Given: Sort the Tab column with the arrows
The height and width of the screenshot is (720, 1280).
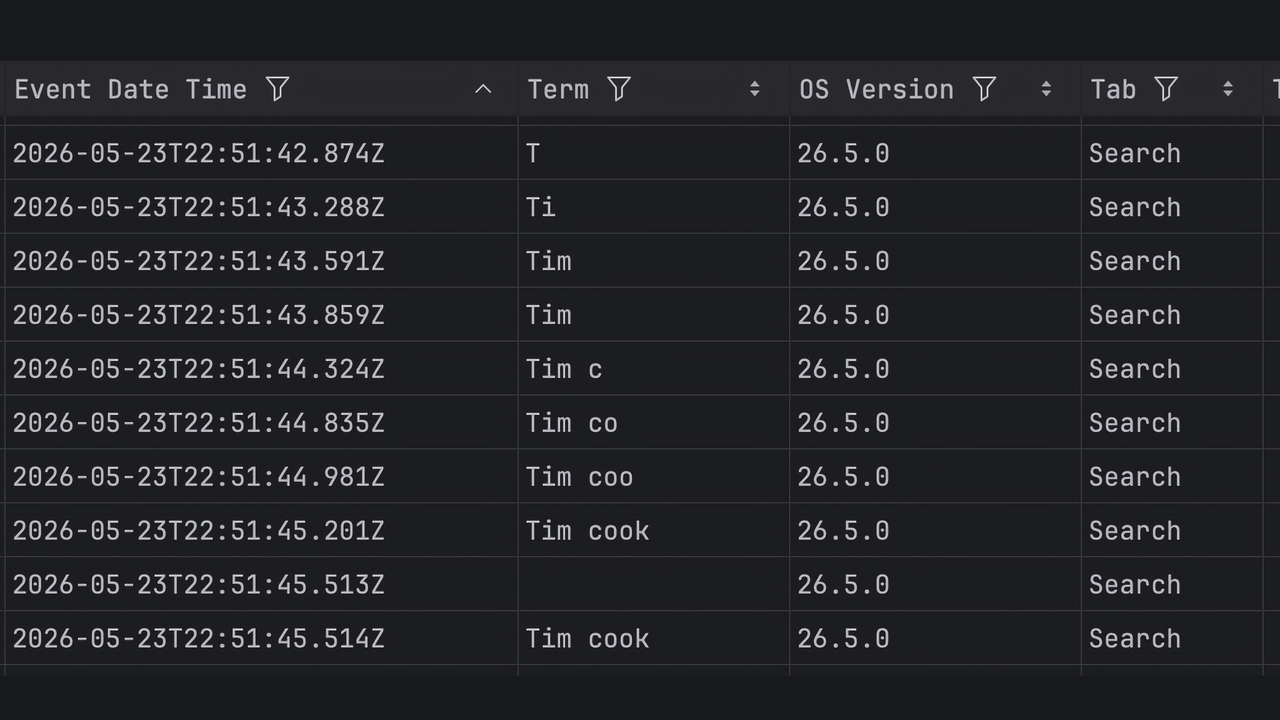Looking at the screenshot, I should [1228, 89].
